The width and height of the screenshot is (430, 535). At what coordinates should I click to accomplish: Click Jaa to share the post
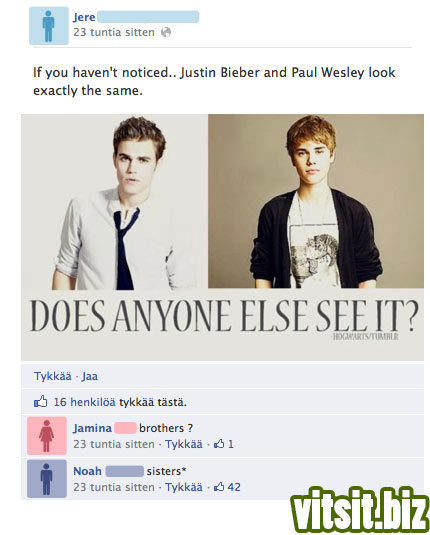coord(90,376)
